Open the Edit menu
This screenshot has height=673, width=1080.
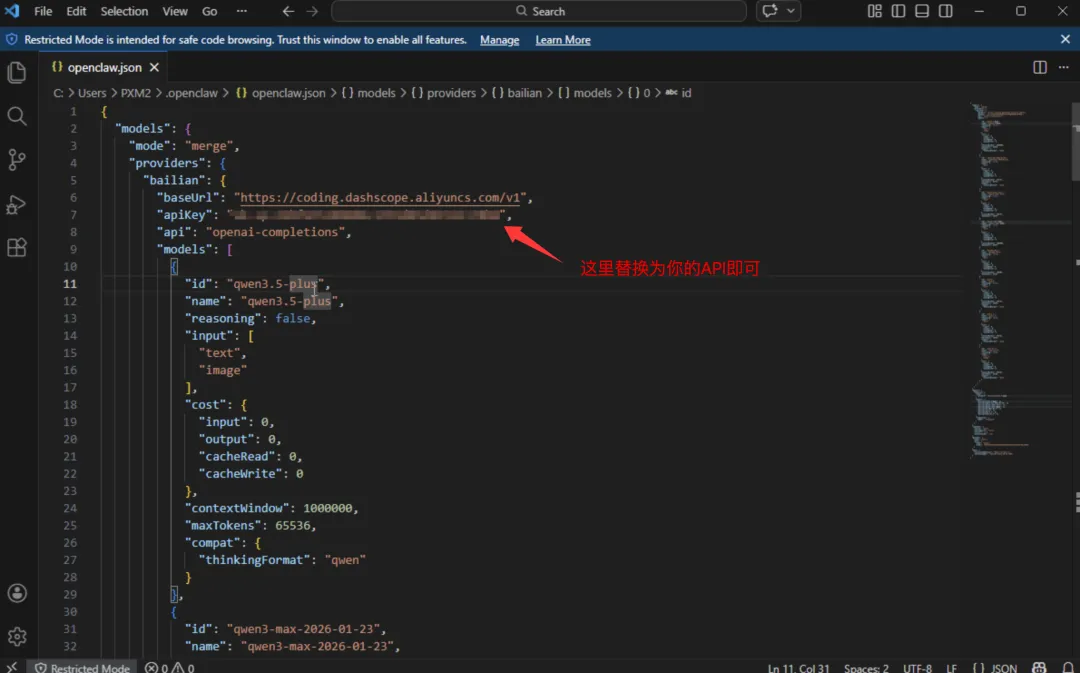pos(76,11)
